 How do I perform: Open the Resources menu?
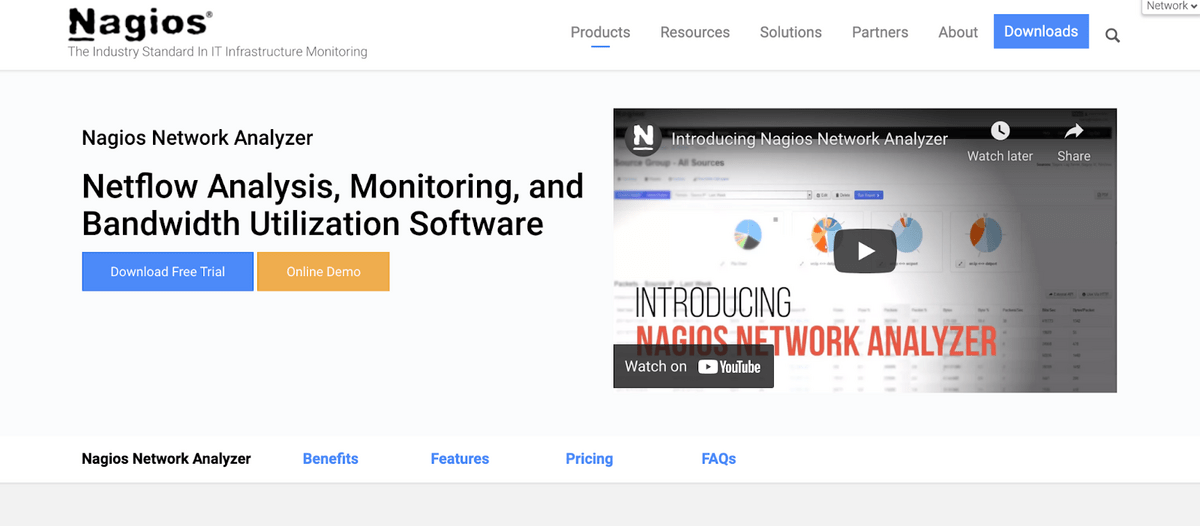(695, 32)
